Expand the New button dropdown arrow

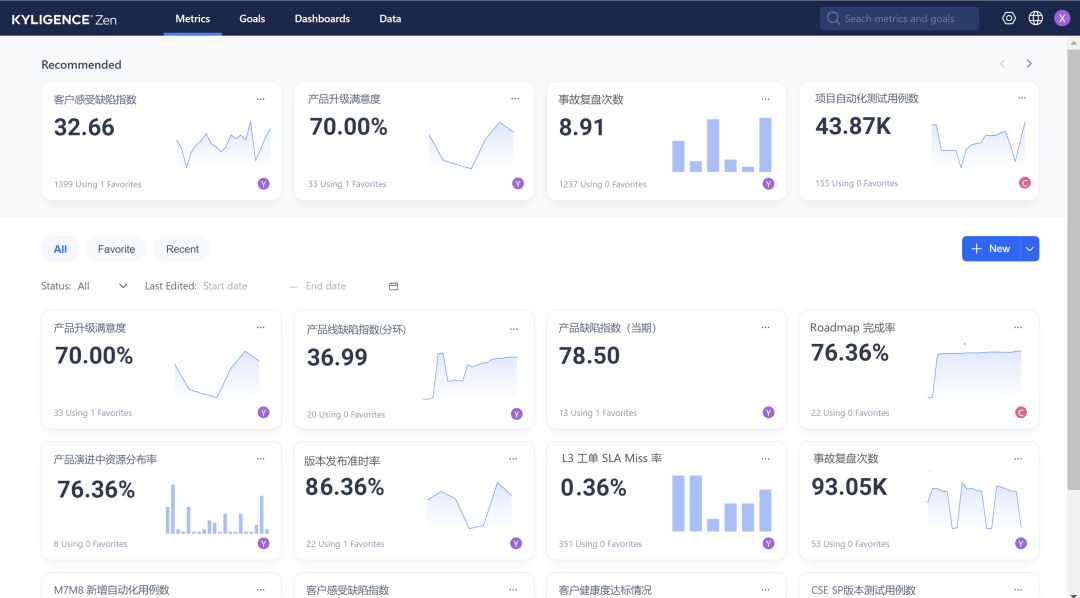coord(1030,249)
